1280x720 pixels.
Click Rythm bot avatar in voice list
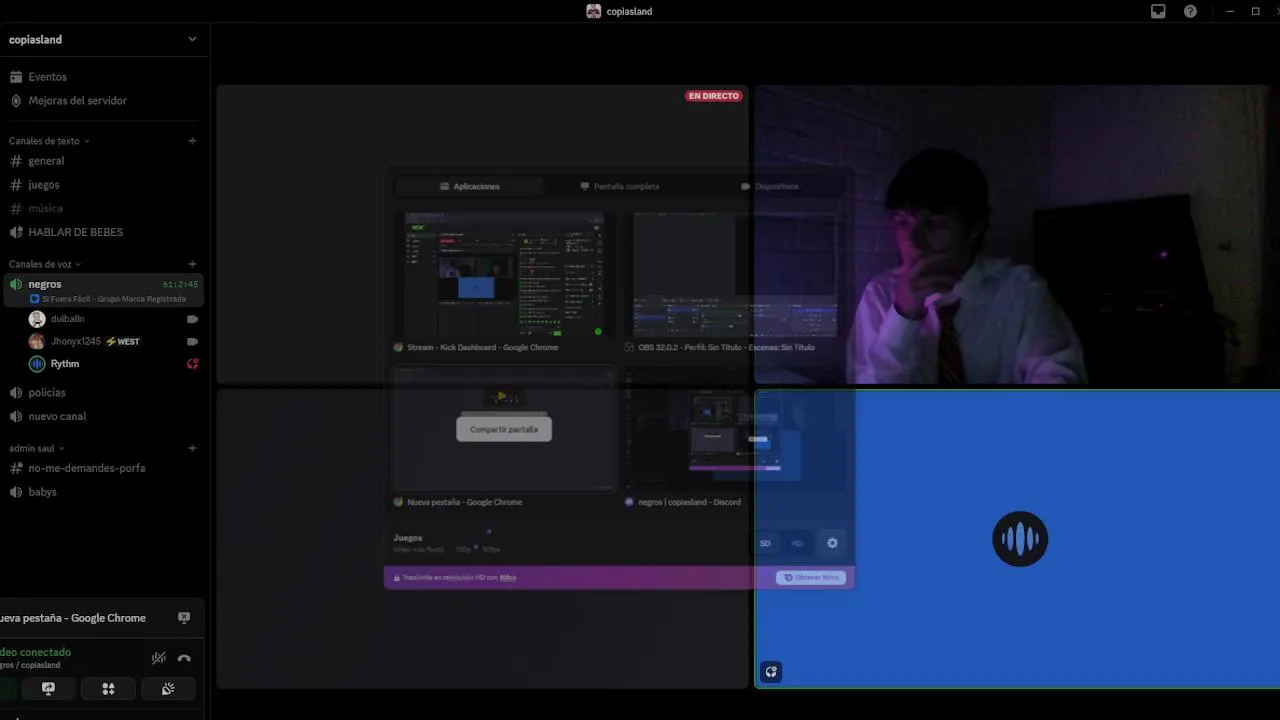pyautogui.click(x=37, y=364)
